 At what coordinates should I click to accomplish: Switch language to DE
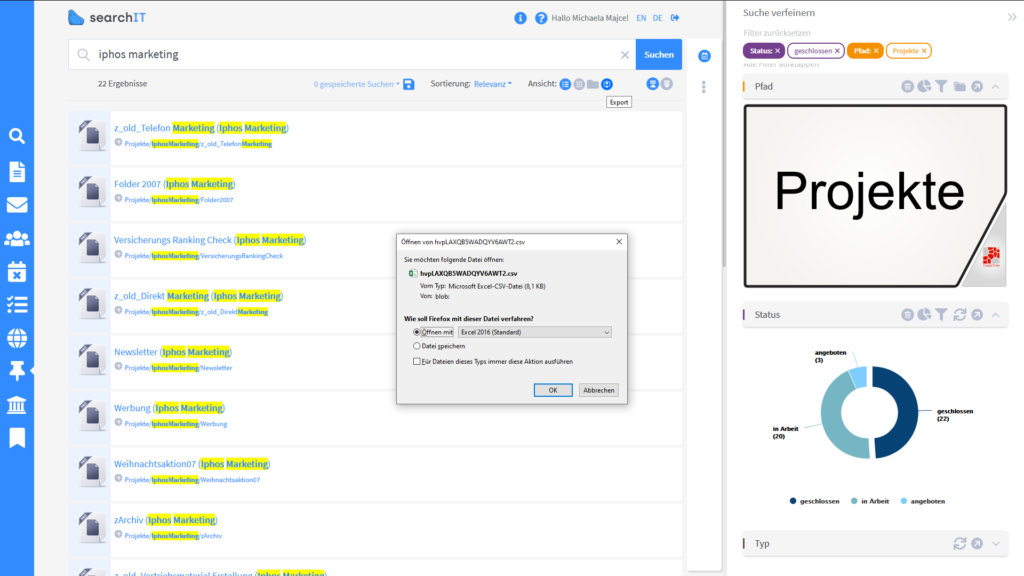point(658,18)
